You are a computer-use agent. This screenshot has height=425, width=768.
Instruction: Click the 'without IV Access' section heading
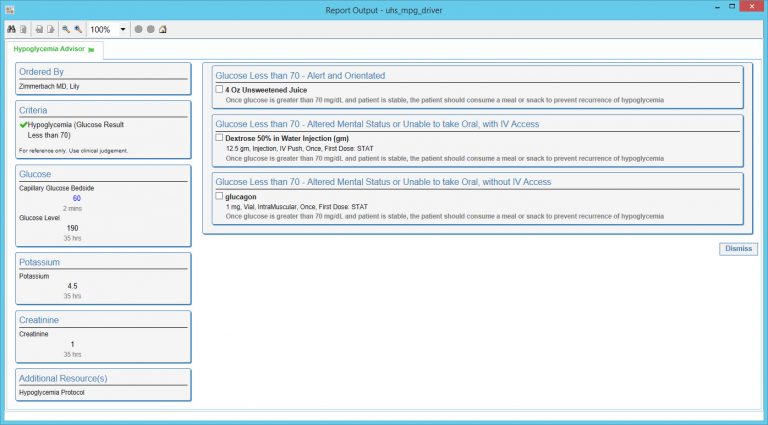[383, 182]
